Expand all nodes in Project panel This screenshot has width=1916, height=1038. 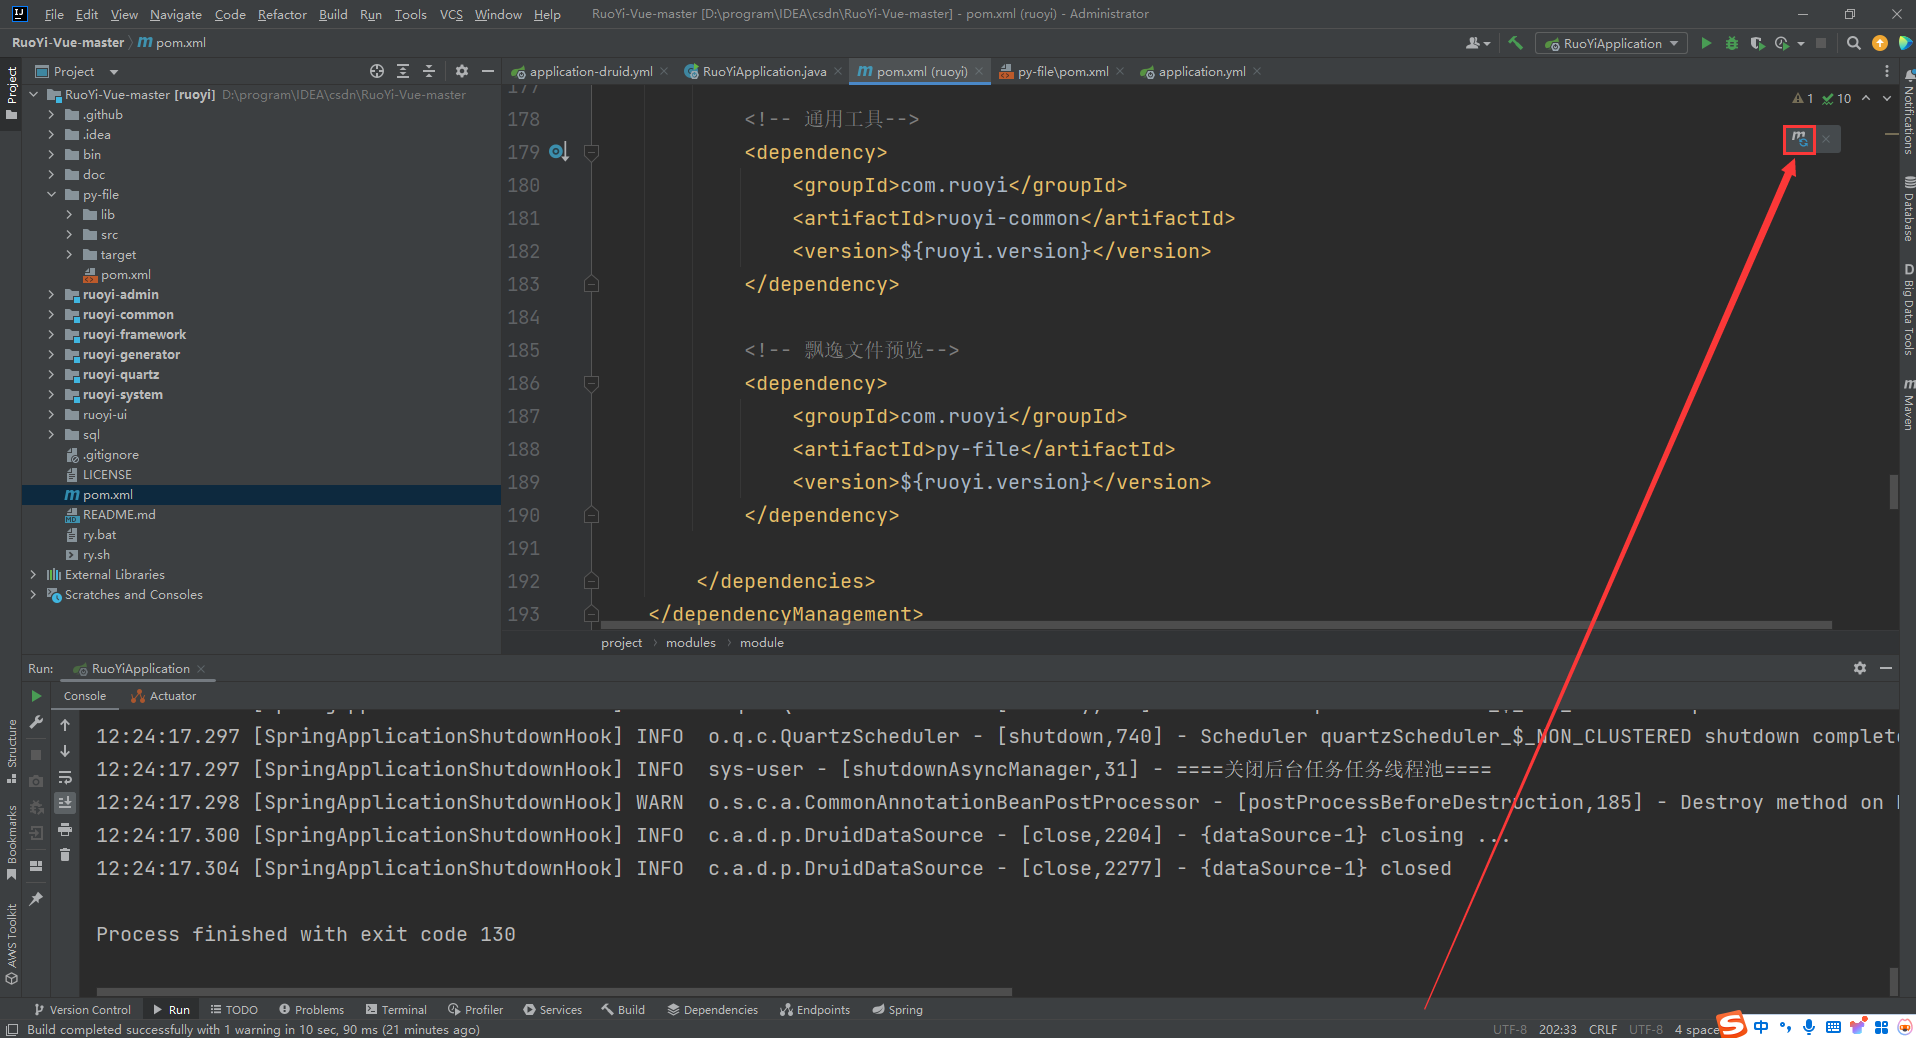[403, 71]
